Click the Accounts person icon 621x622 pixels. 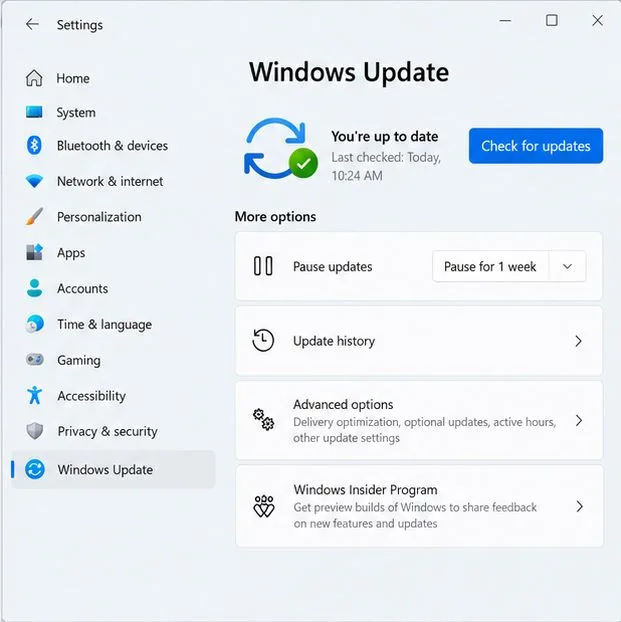(x=35, y=288)
